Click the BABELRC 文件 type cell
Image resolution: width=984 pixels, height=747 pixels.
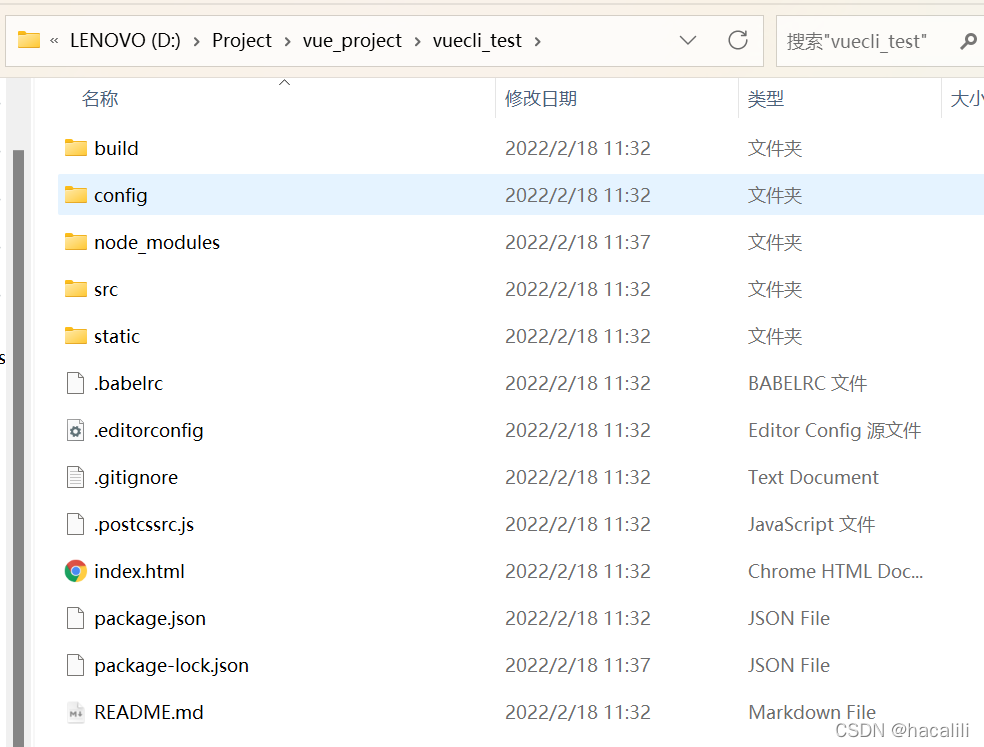tap(807, 383)
